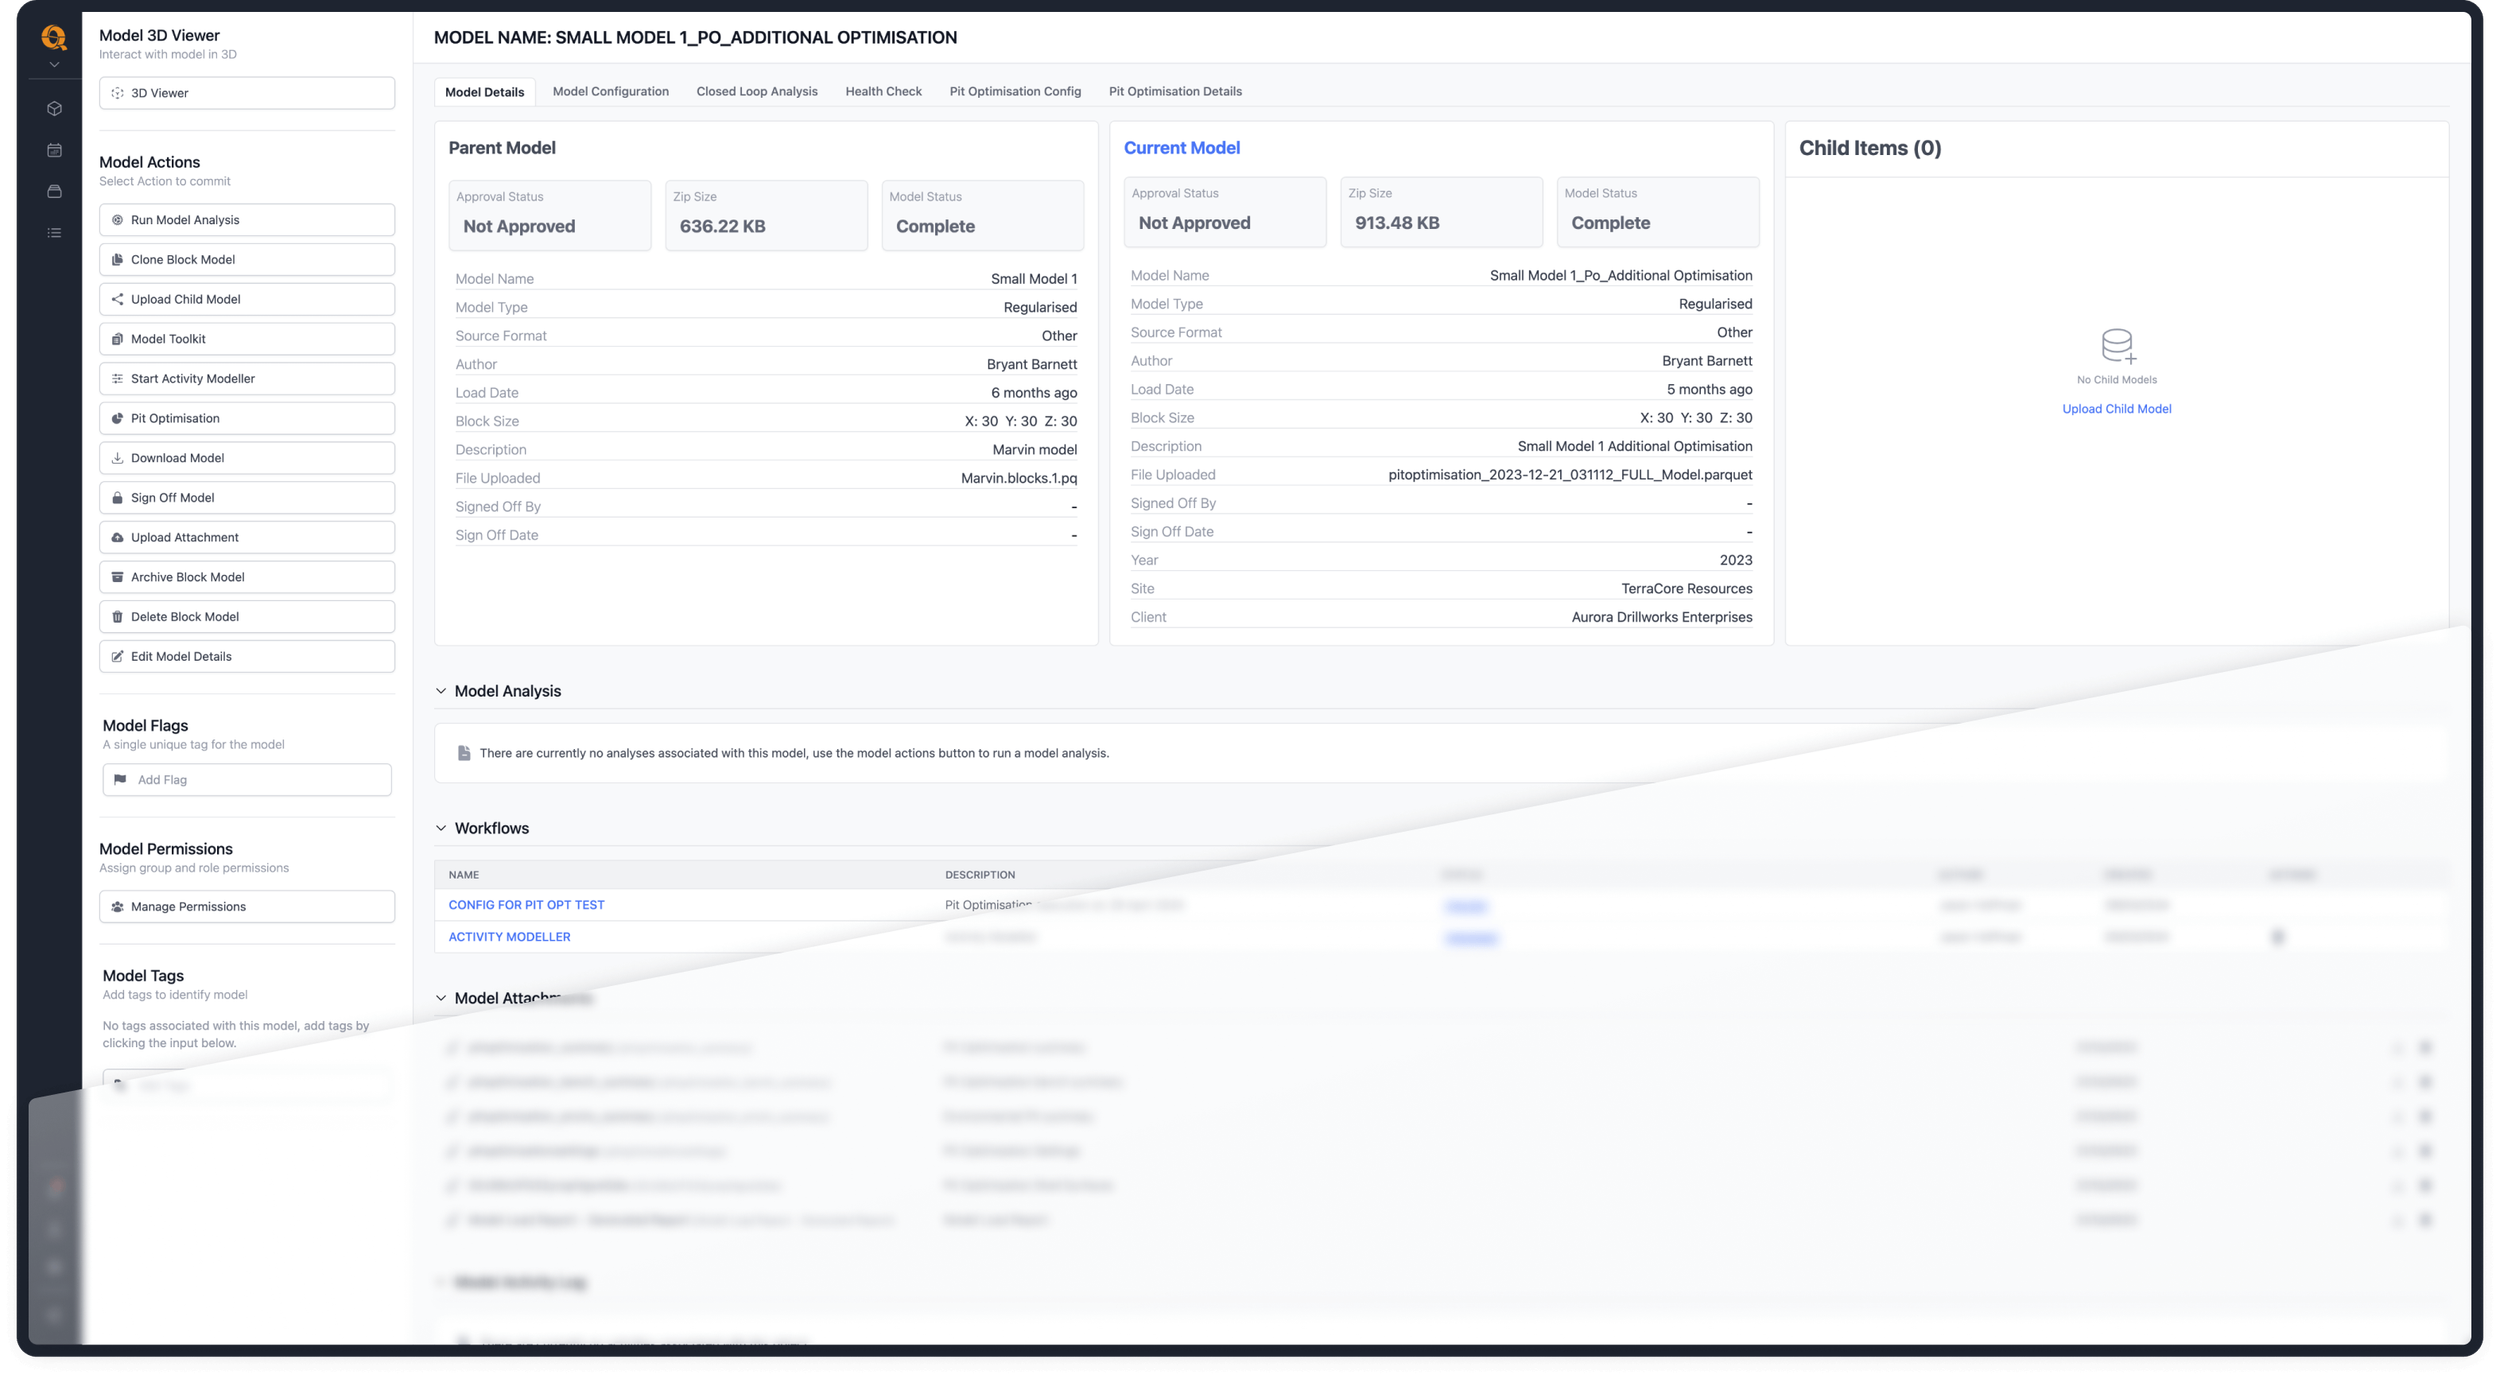This screenshot has height=1378, width=2500.
Task: Select the Pit Optimisation pie icon
Action: 117,418
